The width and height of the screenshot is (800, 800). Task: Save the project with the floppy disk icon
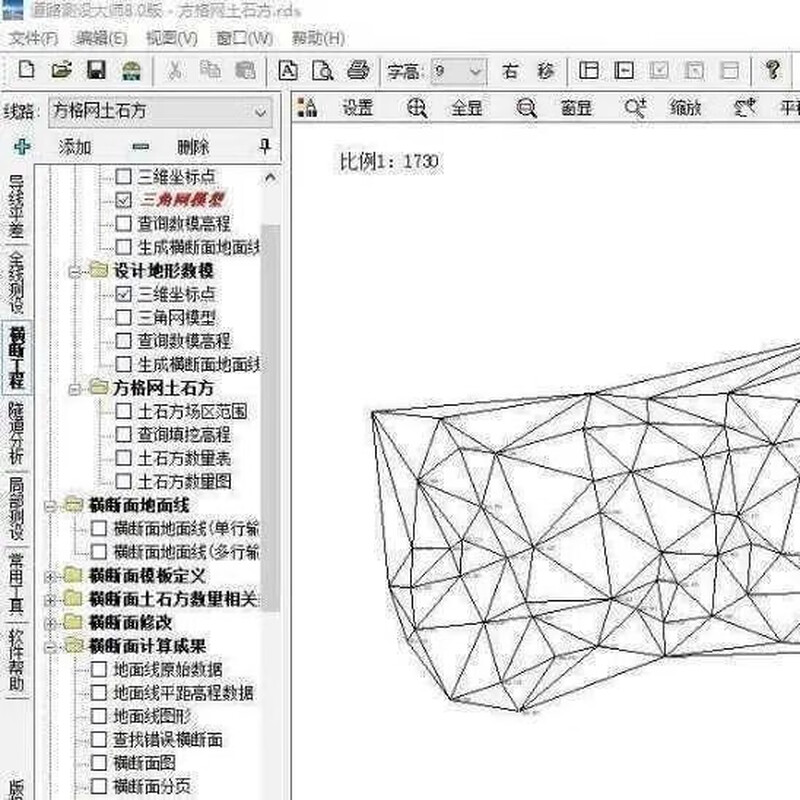click(x=96, y=71)
